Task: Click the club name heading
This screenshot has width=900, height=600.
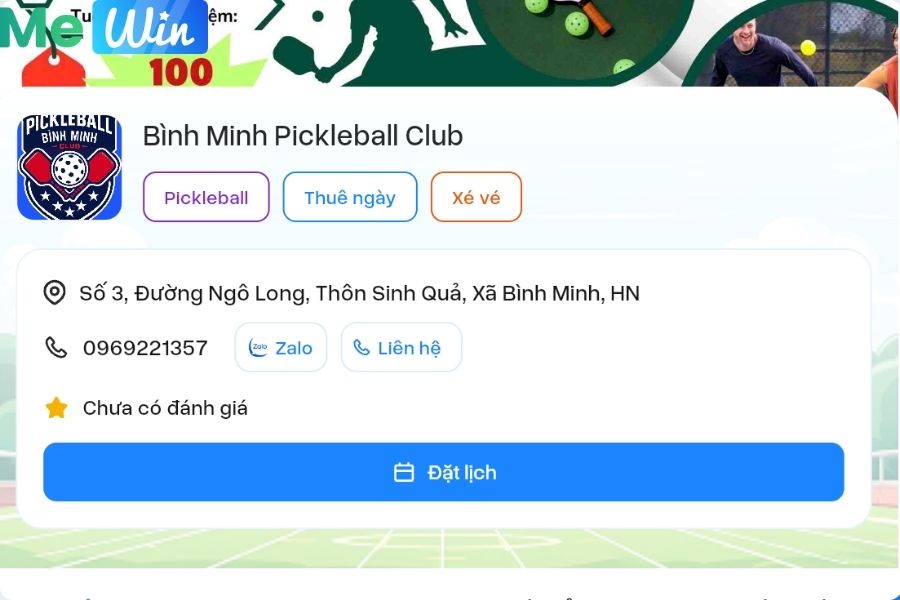Action: (302, 136)
